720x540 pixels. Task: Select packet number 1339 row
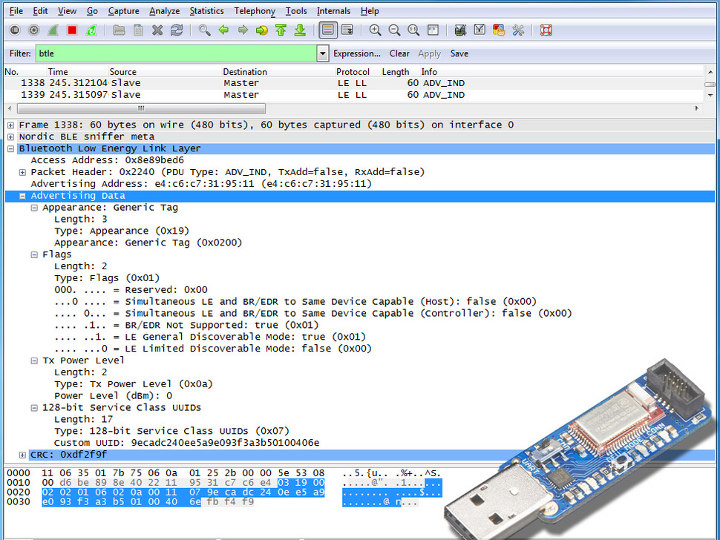354,95
